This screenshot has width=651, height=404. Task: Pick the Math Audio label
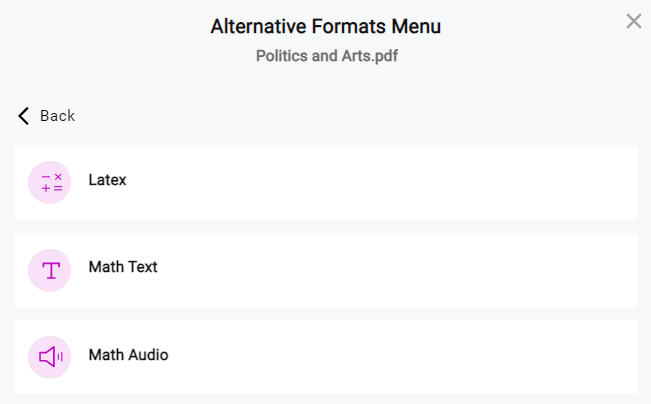pyautogui.click(x=128, y=355)
